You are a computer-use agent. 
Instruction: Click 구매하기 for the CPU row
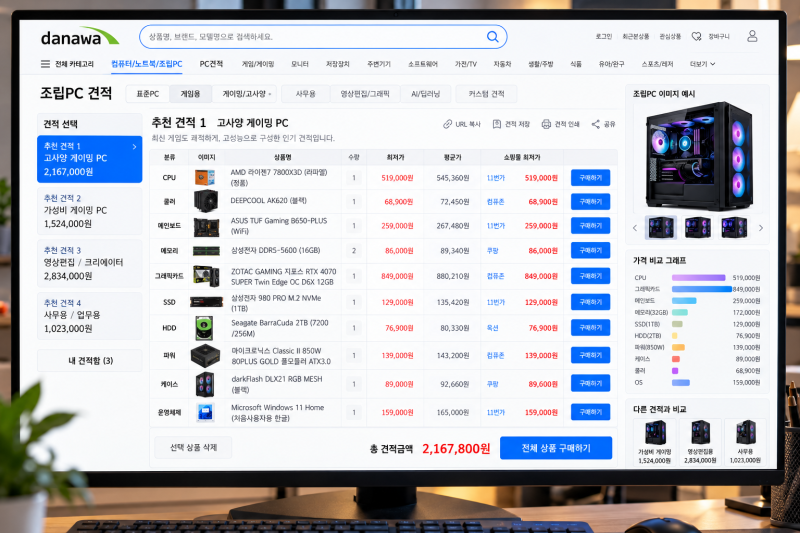590,177
